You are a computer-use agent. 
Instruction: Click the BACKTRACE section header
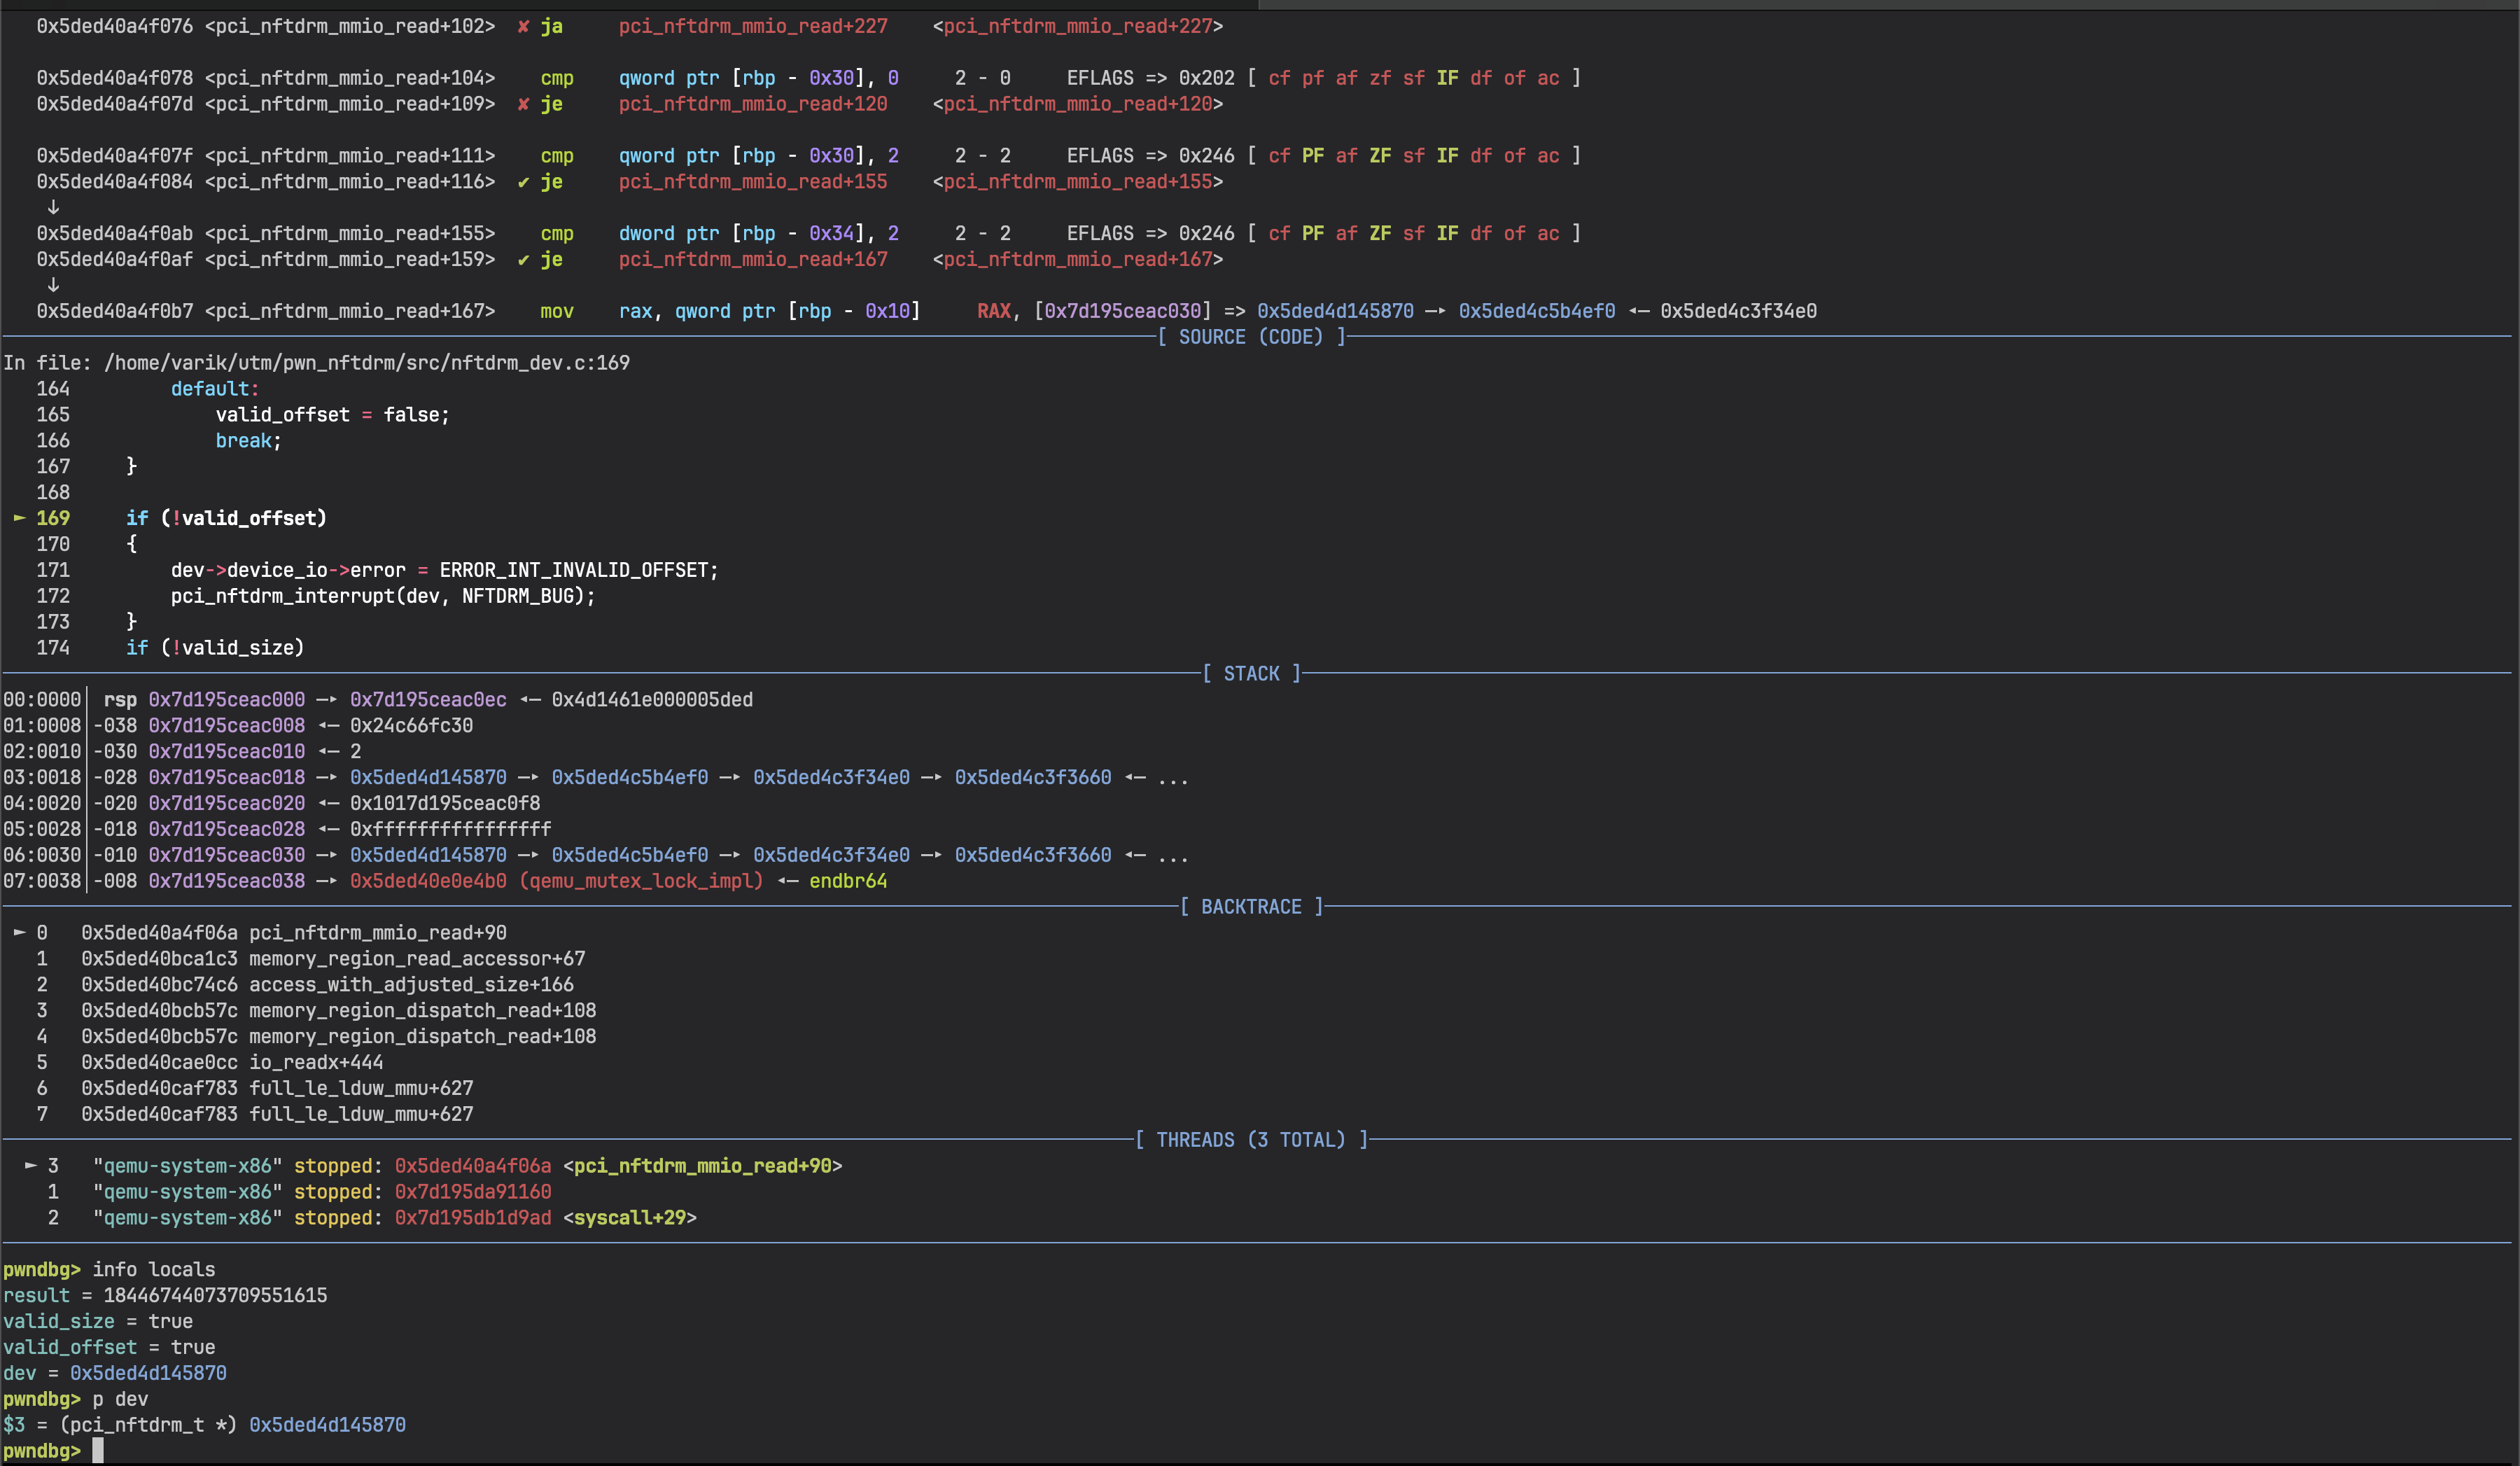(1252, 906)
